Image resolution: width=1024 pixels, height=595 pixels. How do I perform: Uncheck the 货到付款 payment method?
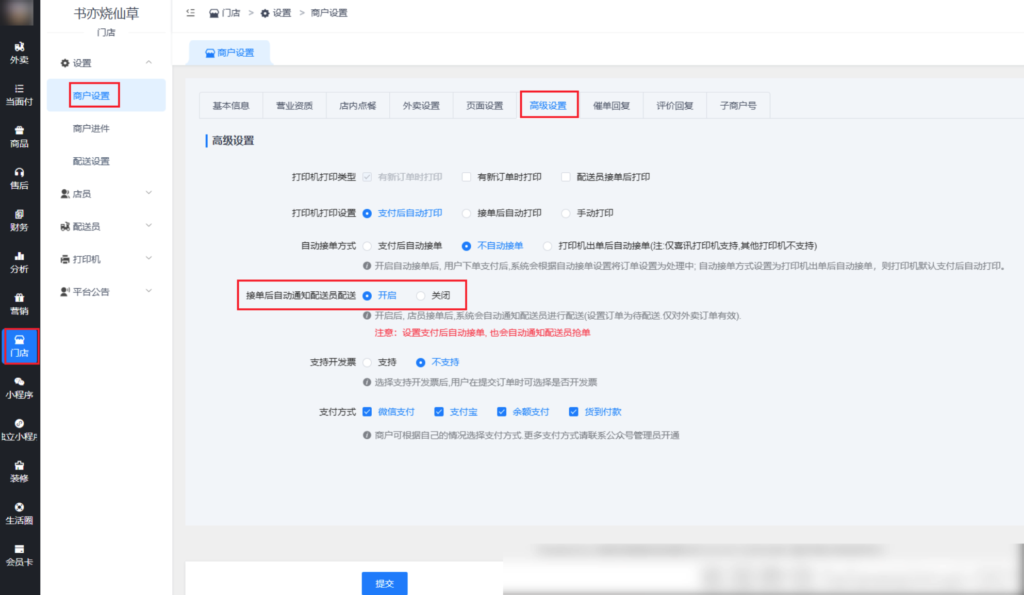pos(572,411)
